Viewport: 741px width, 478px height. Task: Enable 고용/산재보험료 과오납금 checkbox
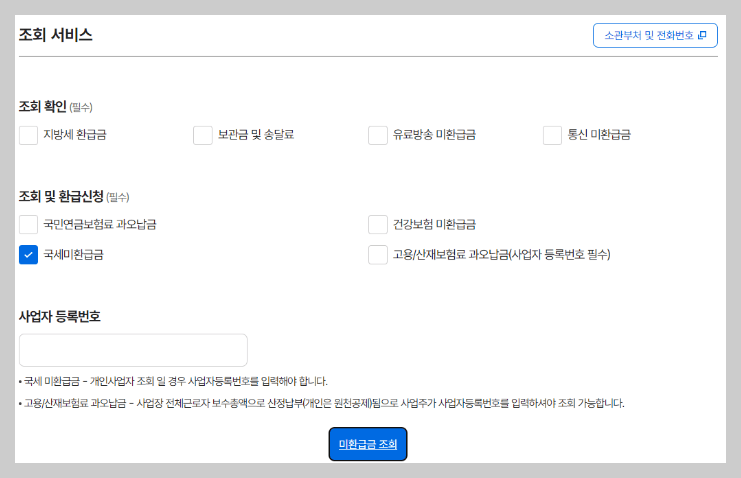378,254
